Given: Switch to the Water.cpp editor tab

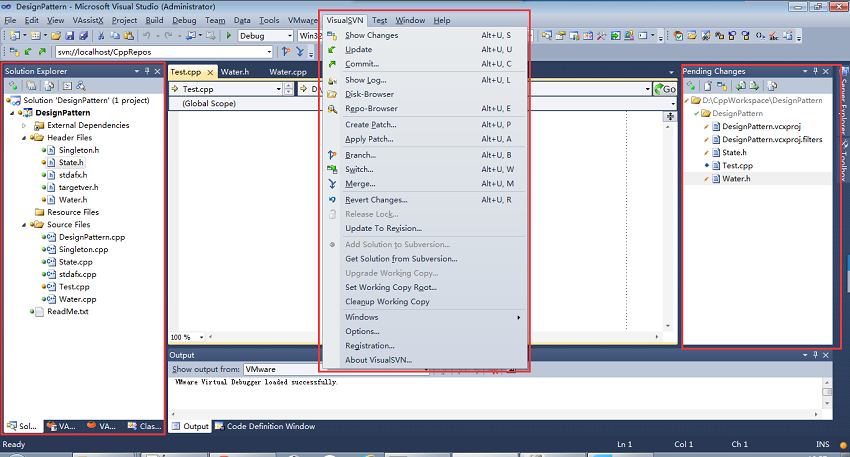Looking at the screenshot, I should click(x=288, y=72).
